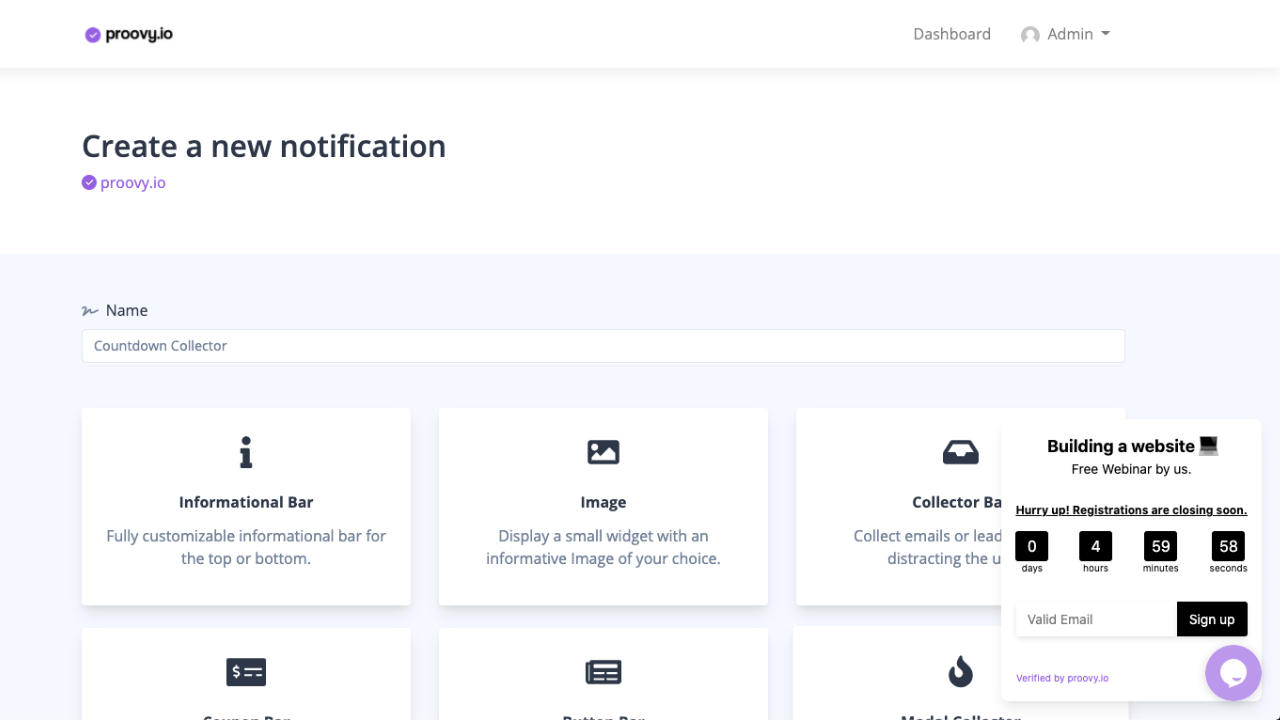Image resolution: width=1280 pixels, height=720 pixels.
Task: Click the Button Bar list icon
Action: tap(603, 672)
